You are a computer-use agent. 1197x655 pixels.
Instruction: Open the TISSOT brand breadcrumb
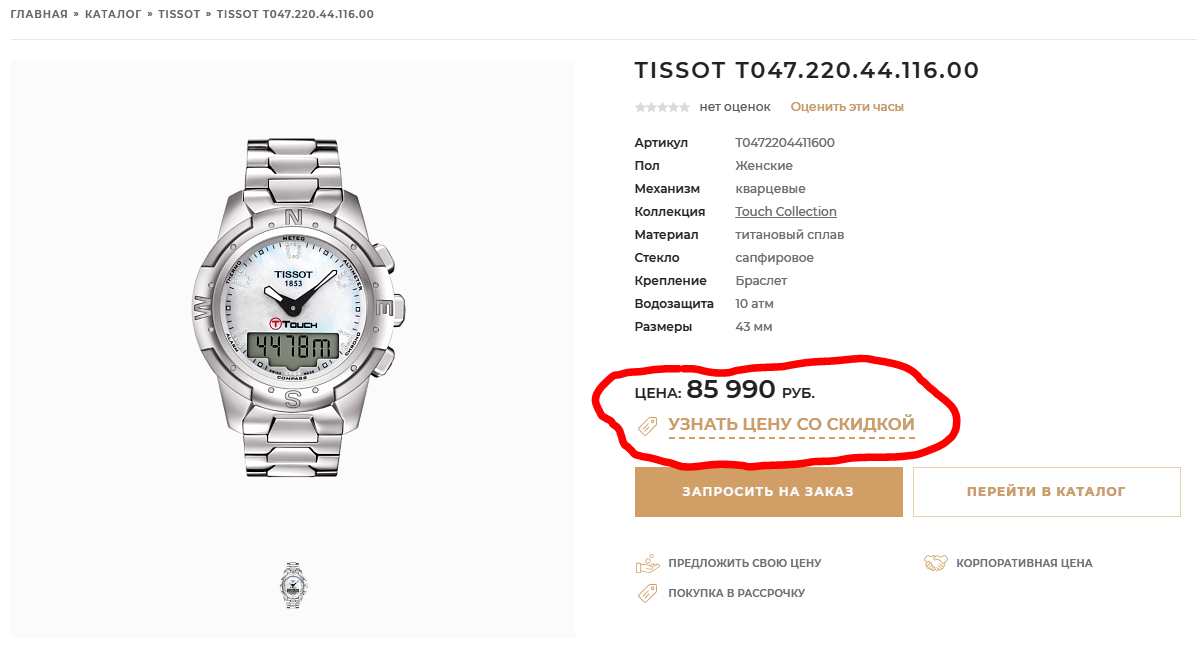tap(180, 14)
